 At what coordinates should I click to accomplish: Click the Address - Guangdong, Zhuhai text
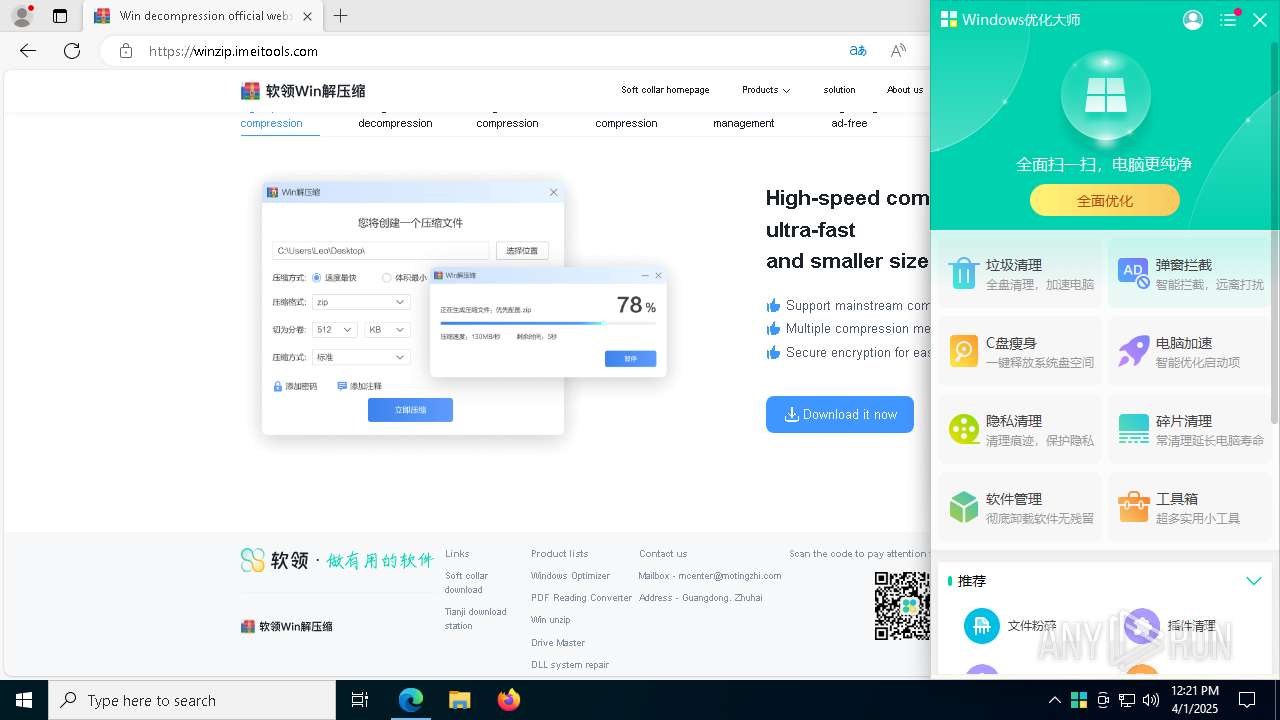click(700, 598)
